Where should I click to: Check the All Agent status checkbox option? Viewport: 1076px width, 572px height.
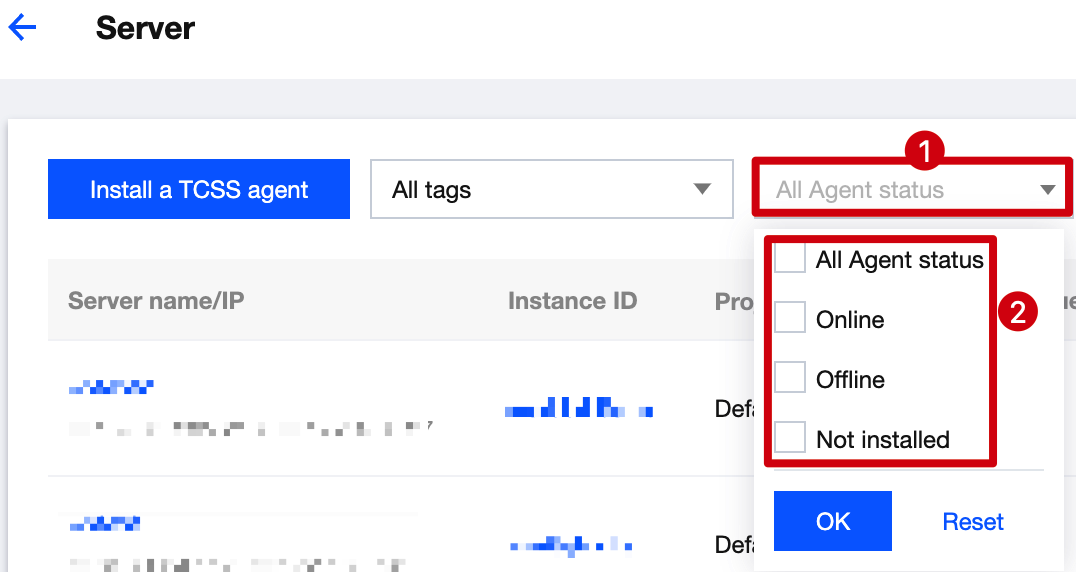[790, 260]
